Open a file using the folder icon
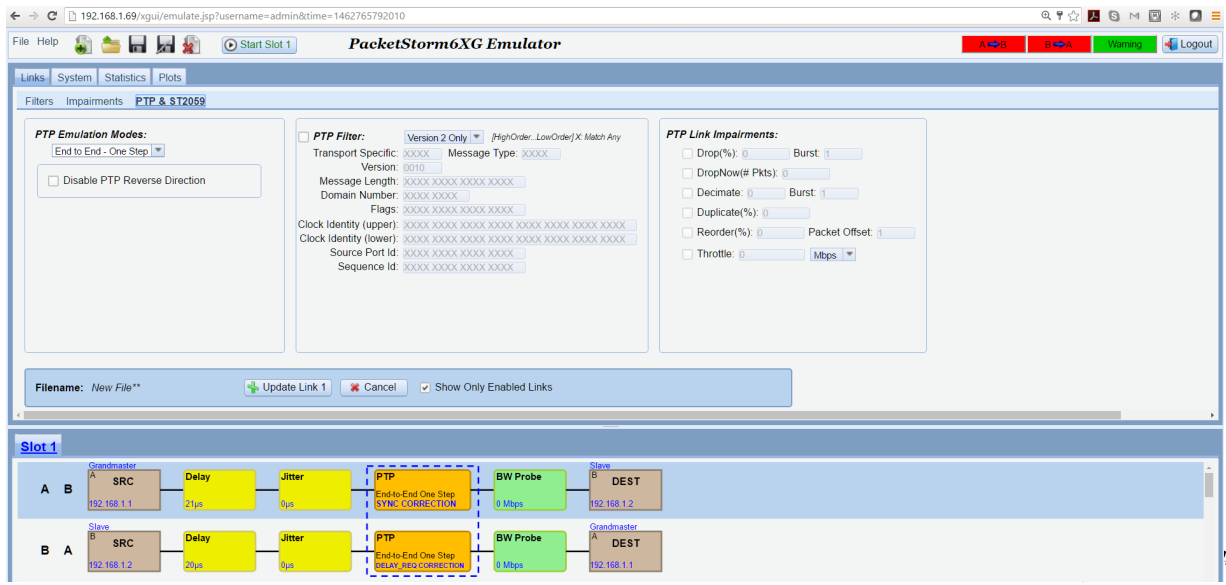This screenshot has height=585, width=1226. click(110, 45)
